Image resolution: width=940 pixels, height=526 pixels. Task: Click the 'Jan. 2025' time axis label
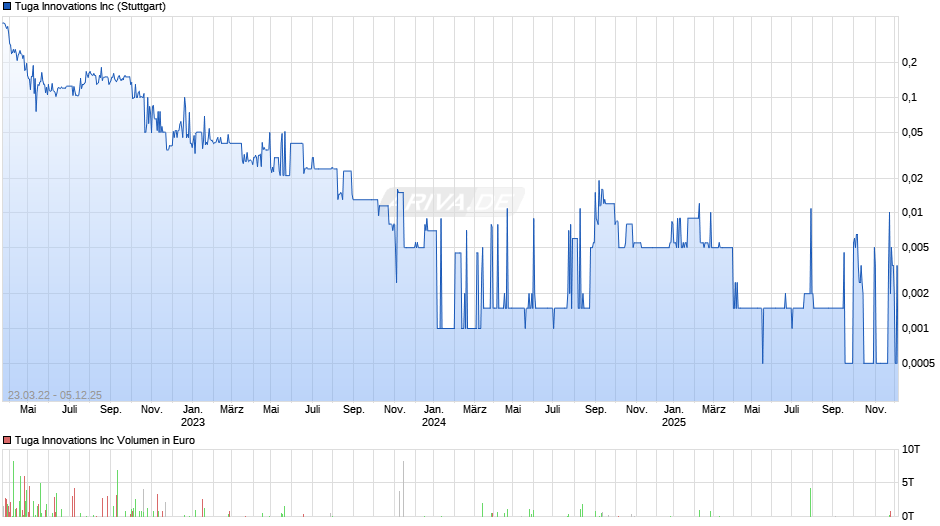pos(674,416)
